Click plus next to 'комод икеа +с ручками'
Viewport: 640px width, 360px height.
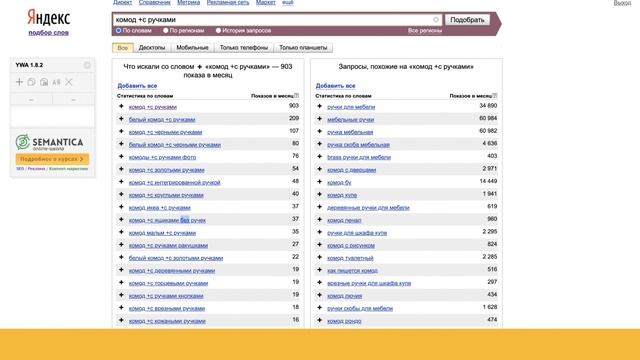(121, 207)
